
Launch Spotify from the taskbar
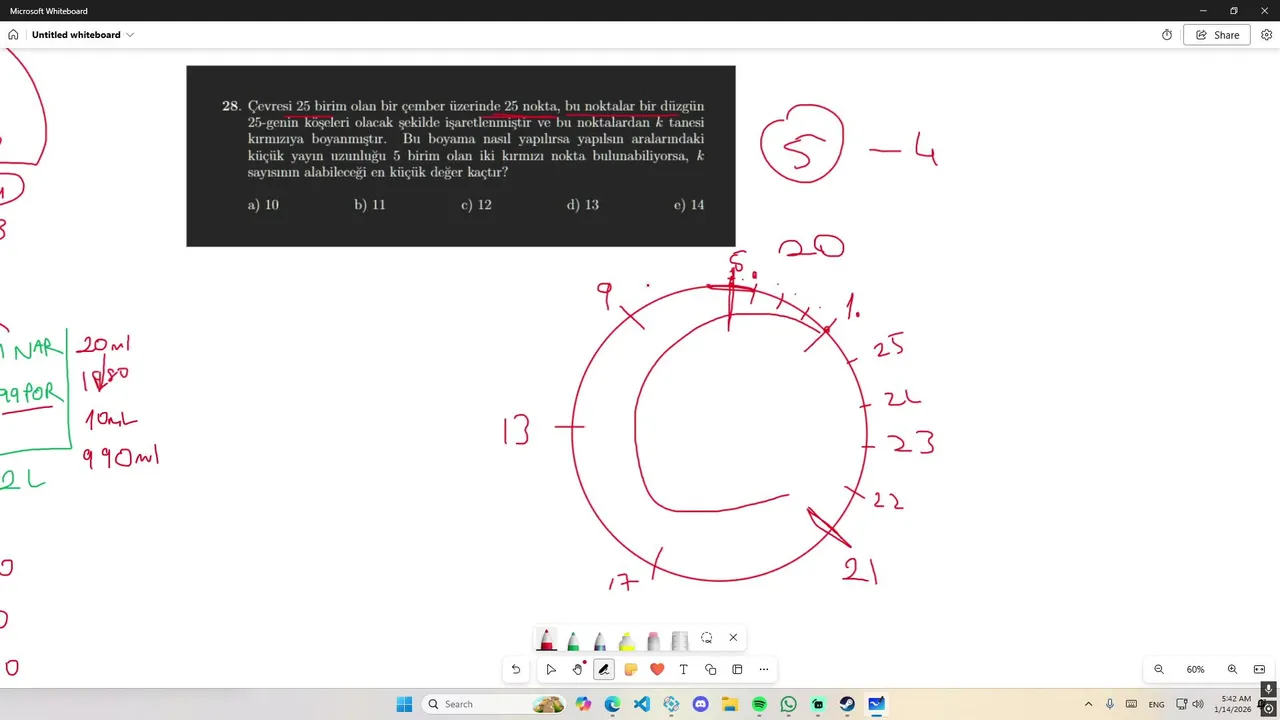pyautogui.click(x=759, y=704)
